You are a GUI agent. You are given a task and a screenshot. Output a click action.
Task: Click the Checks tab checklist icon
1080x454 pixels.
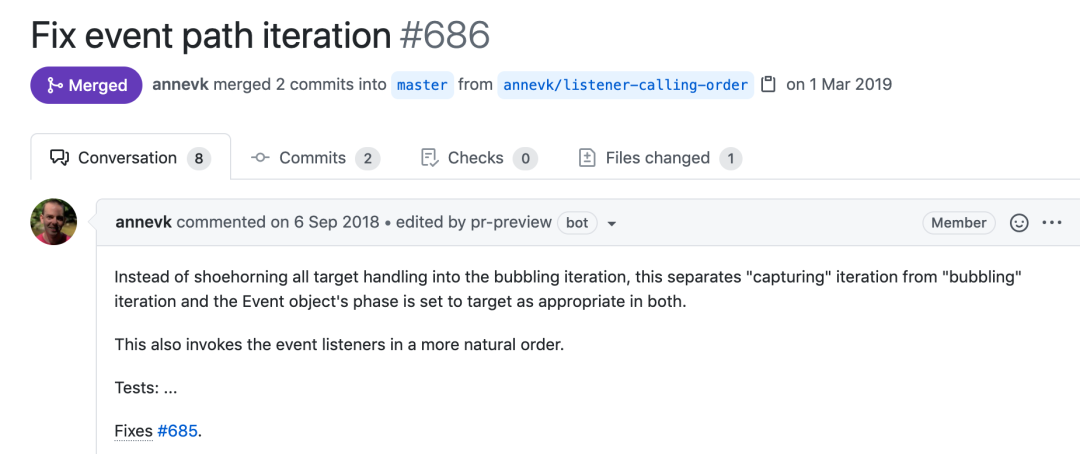(x=429, y=158)
